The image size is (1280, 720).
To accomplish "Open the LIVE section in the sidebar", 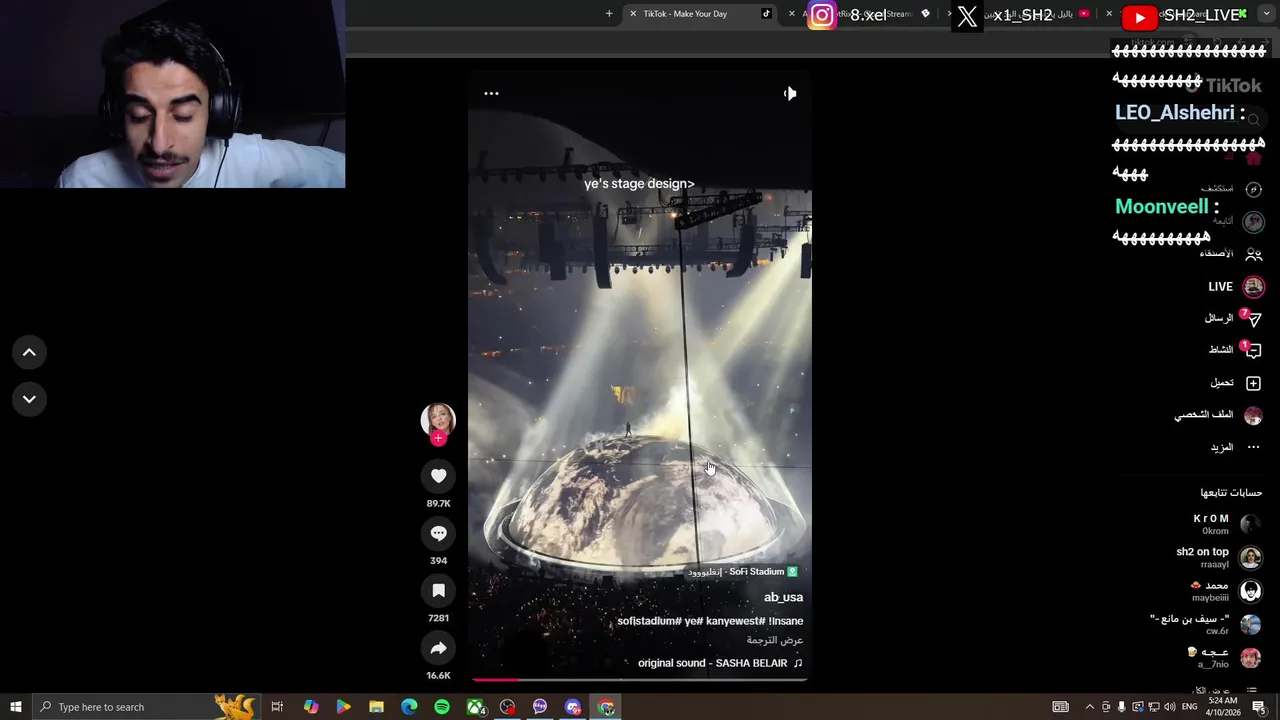I will pyautogui.click(x=1236, y=287).
